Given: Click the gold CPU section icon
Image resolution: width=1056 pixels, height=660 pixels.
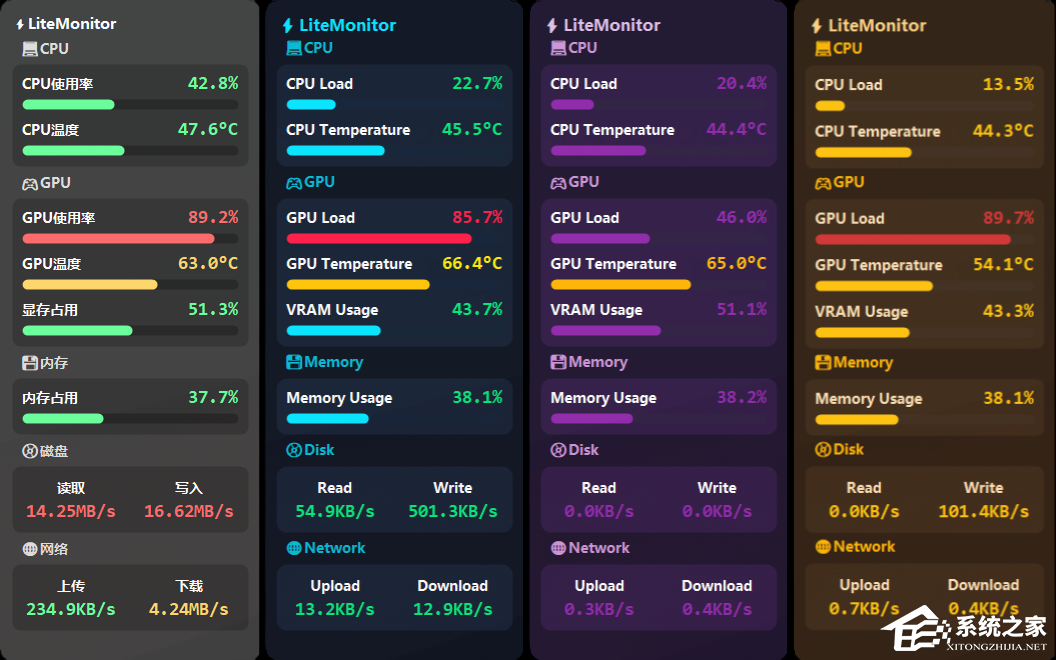Looking at the screenshot, I should click(x=823, y=48).
